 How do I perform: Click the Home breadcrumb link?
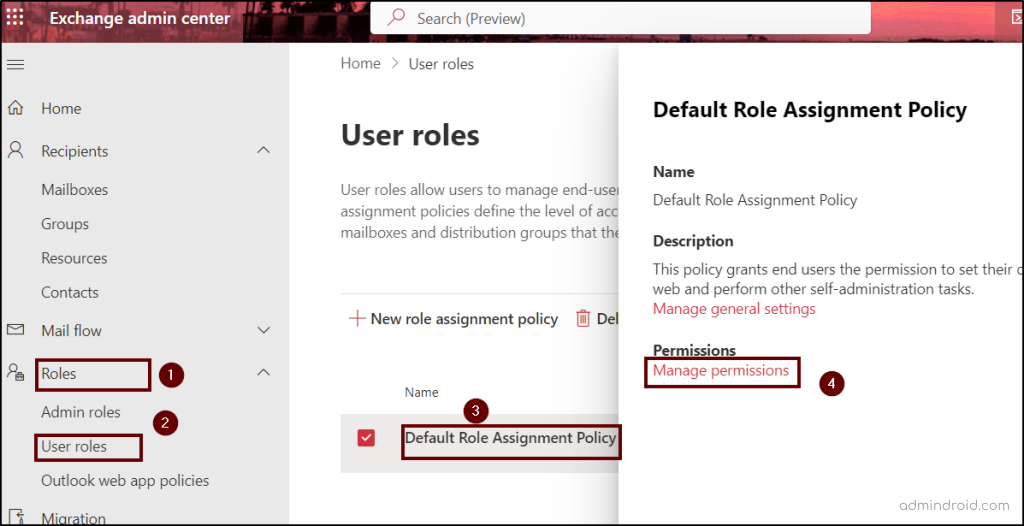[x=360, y=63]
